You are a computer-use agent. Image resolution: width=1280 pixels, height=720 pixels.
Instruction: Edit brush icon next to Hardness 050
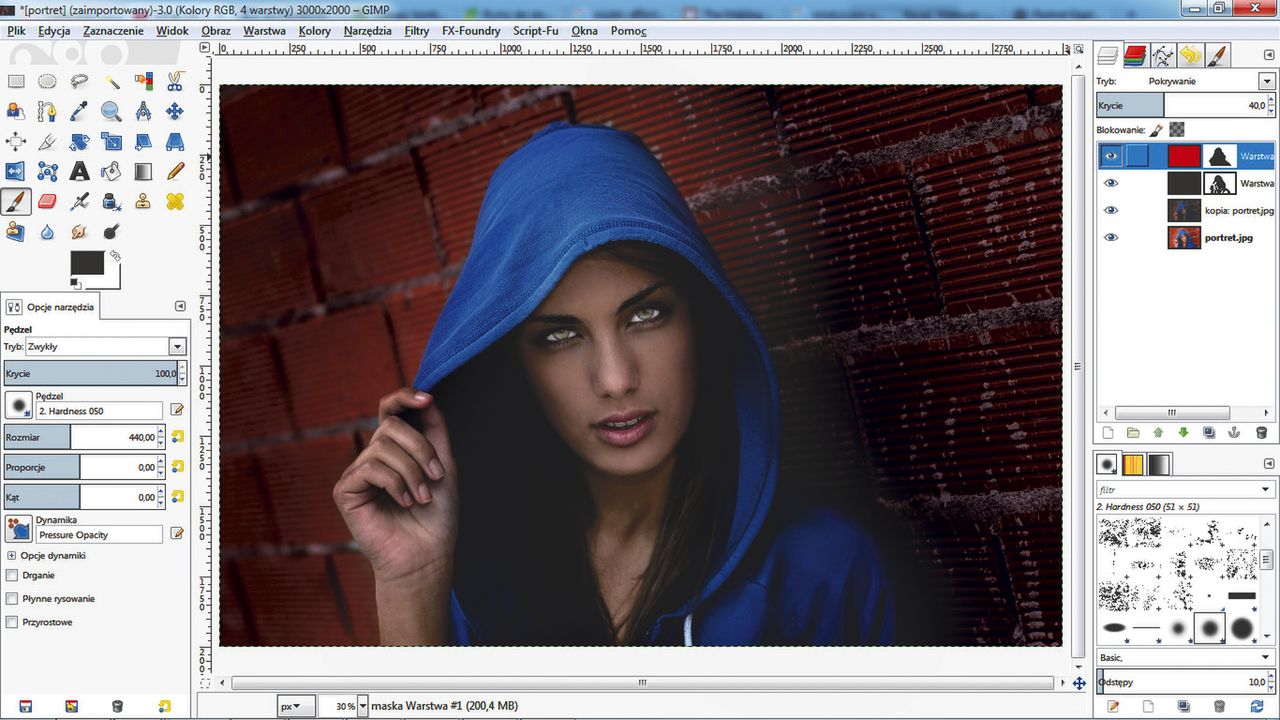point(177,410)
